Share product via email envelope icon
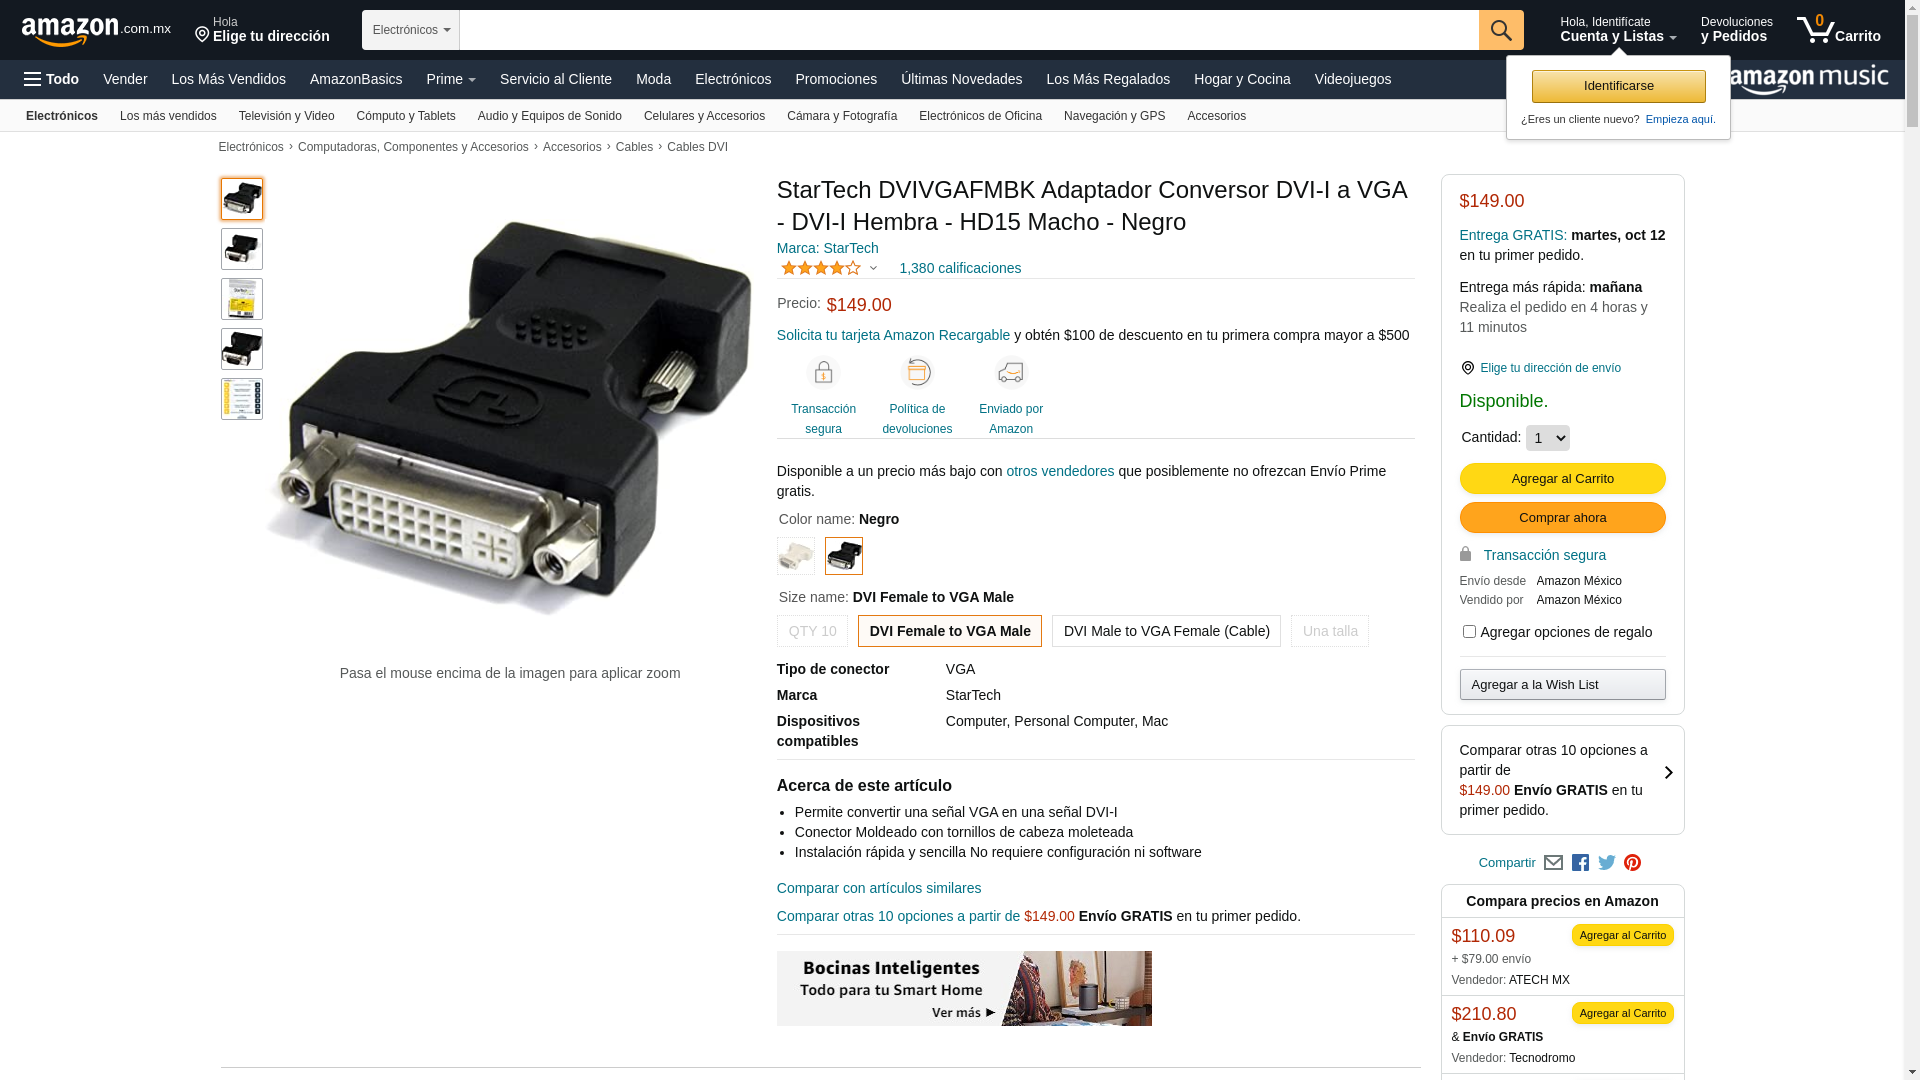This screenshot has width=1920, height=1080. (1553, 863)
